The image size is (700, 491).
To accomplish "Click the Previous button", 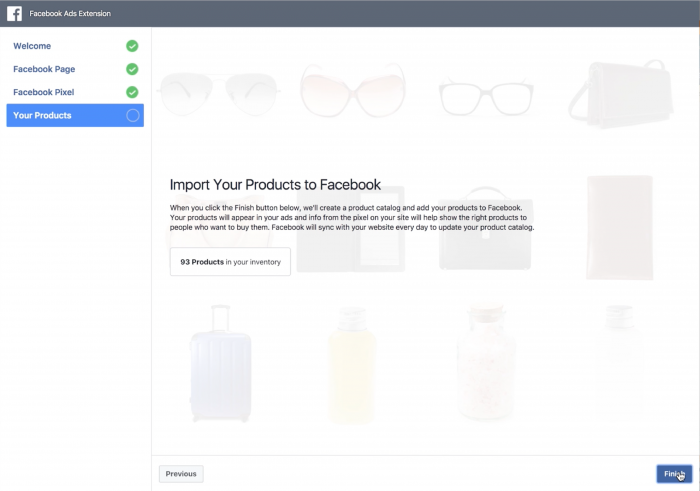I will 181,474.
